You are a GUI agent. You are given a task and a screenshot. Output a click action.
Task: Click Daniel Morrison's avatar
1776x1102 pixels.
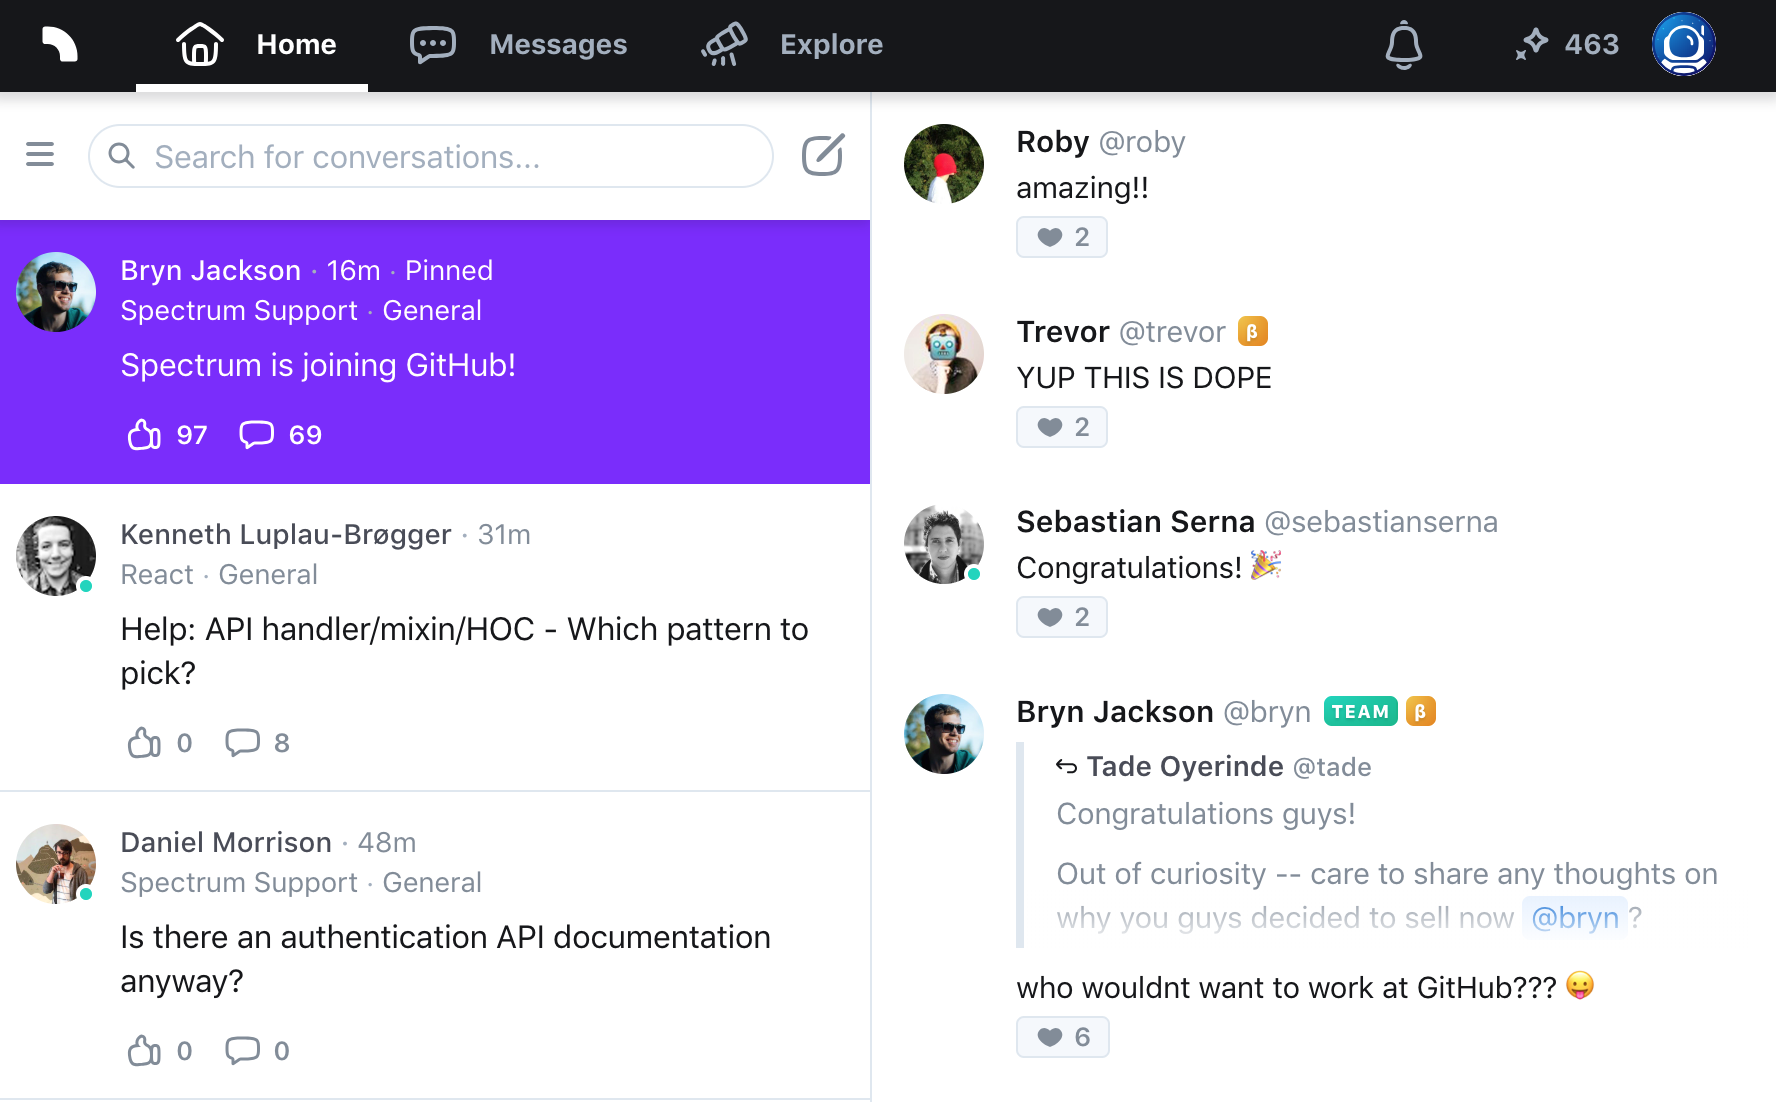(56, 864)
